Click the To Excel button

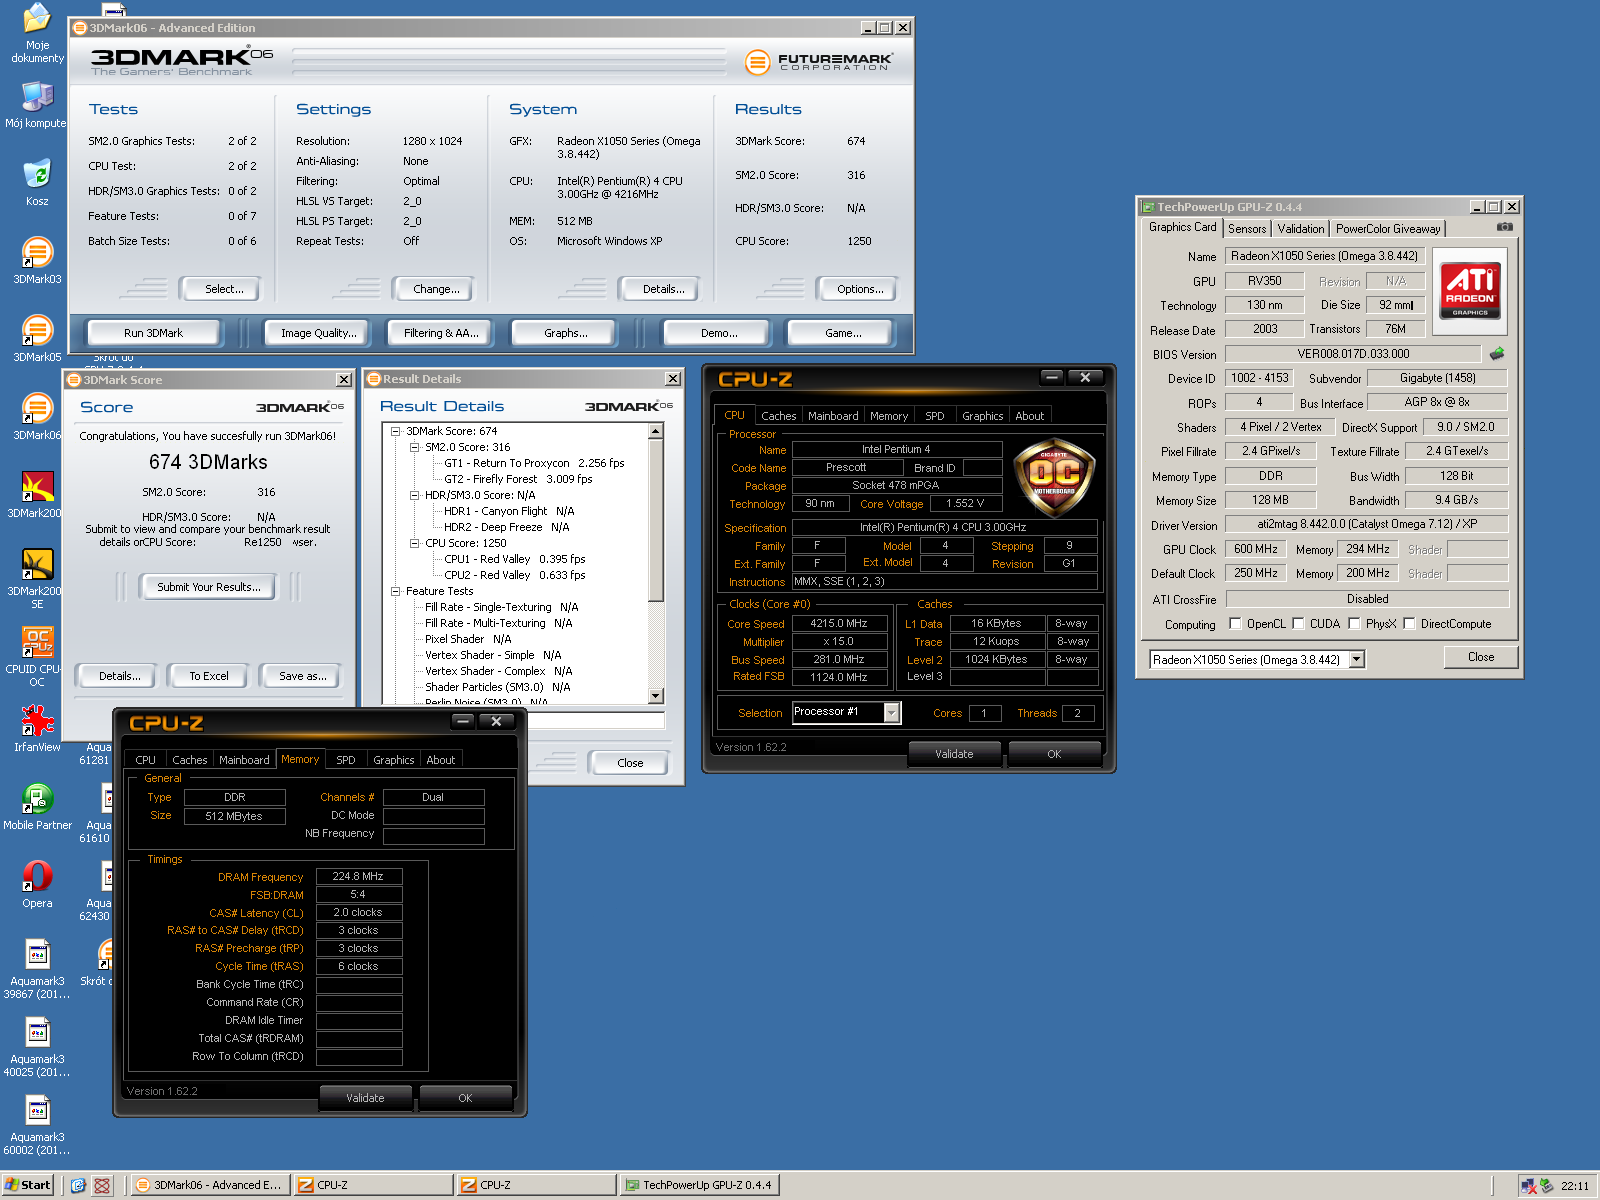tap(209, 676)
